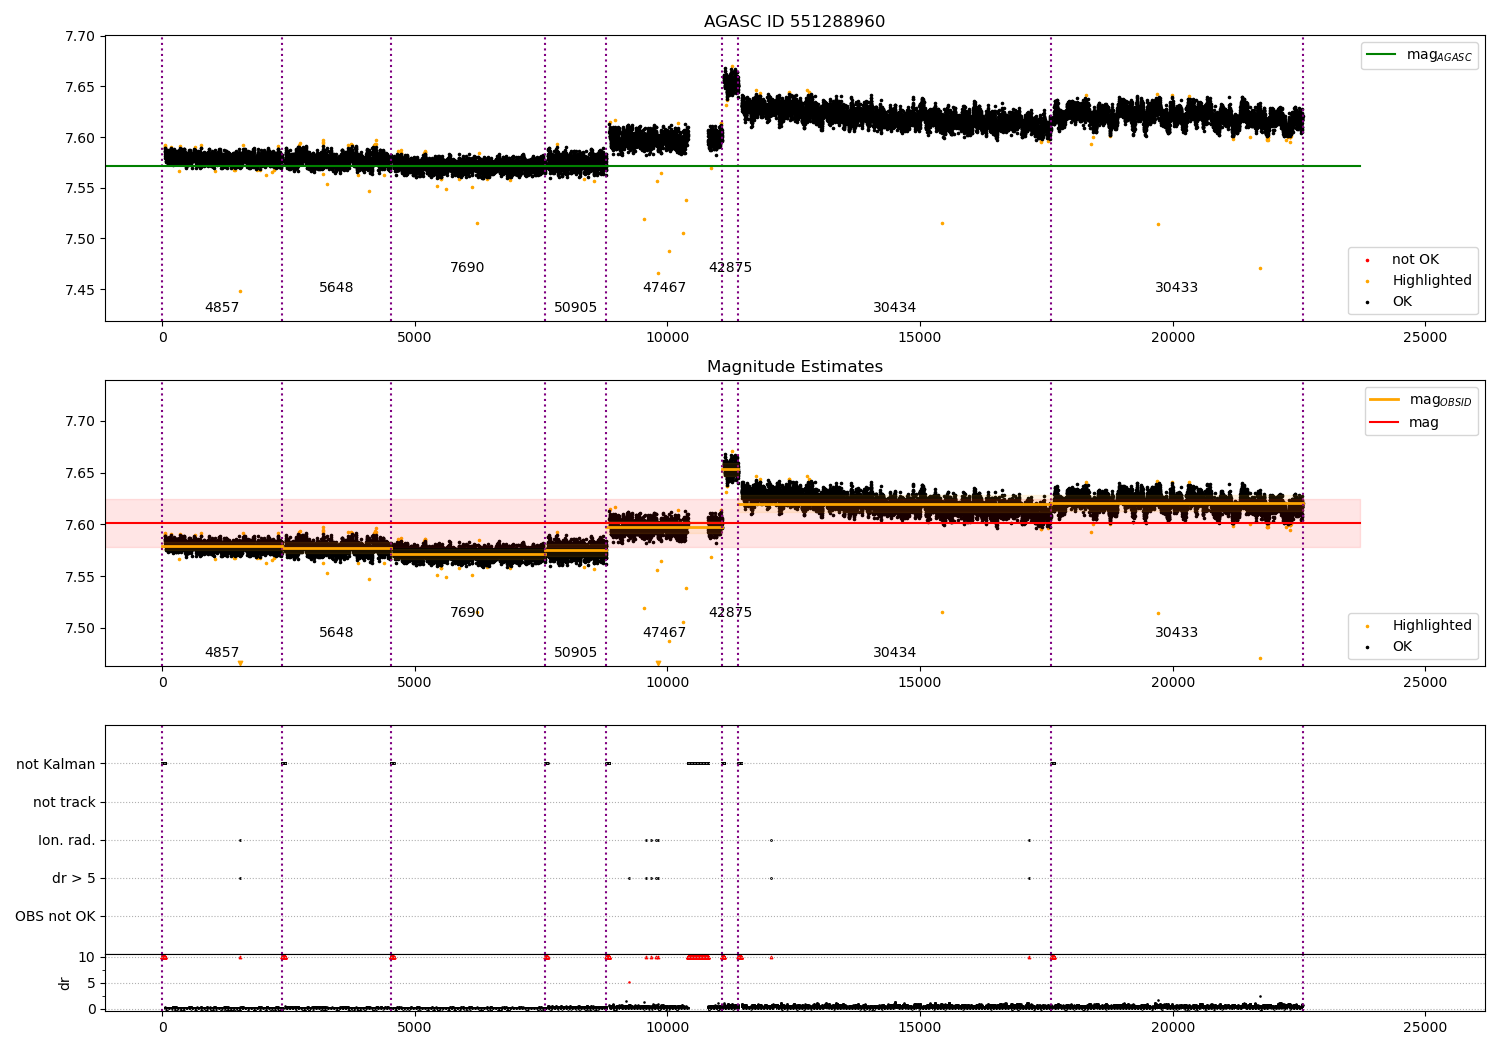The height and width of the screenshot is (1050, 1500).
Task: Click the "Ion. rad." axis label
Action: click(67, 840)
